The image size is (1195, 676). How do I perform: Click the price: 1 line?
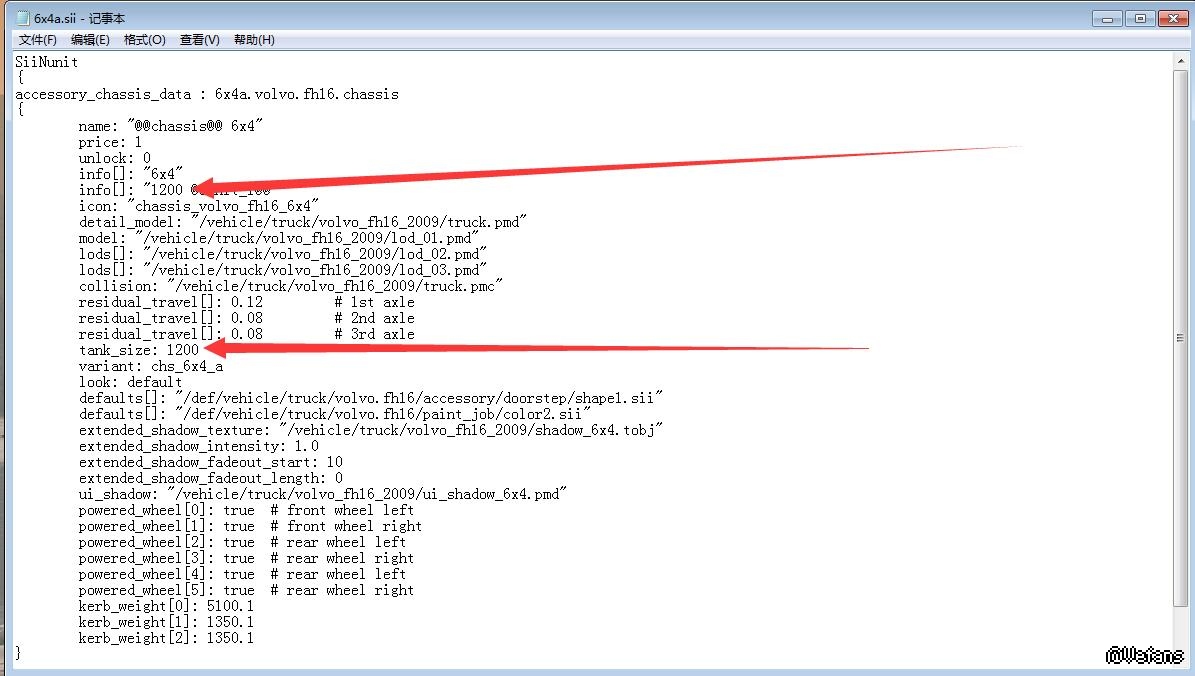pos(110,142)
